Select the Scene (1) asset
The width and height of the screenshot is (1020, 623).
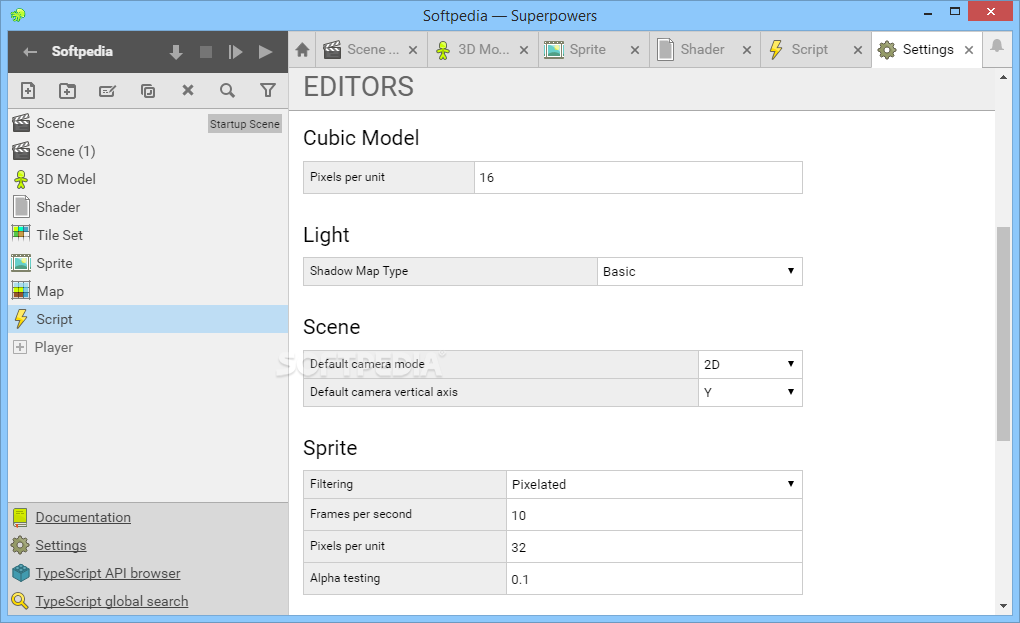pyautogui.click(x=148, y=151)
